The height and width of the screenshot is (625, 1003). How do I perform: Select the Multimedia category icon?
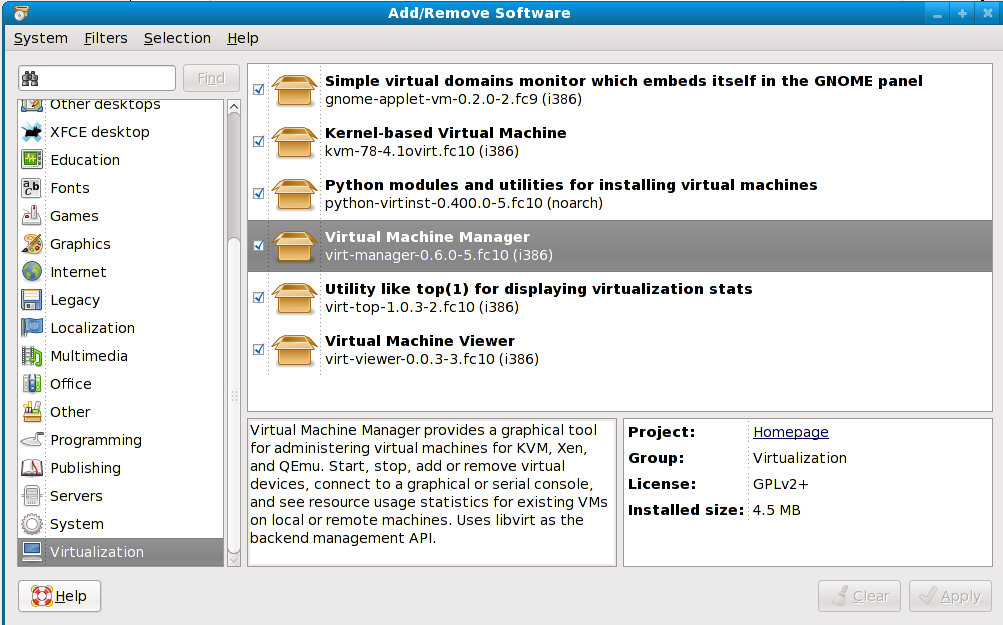(x=32, y=356)
